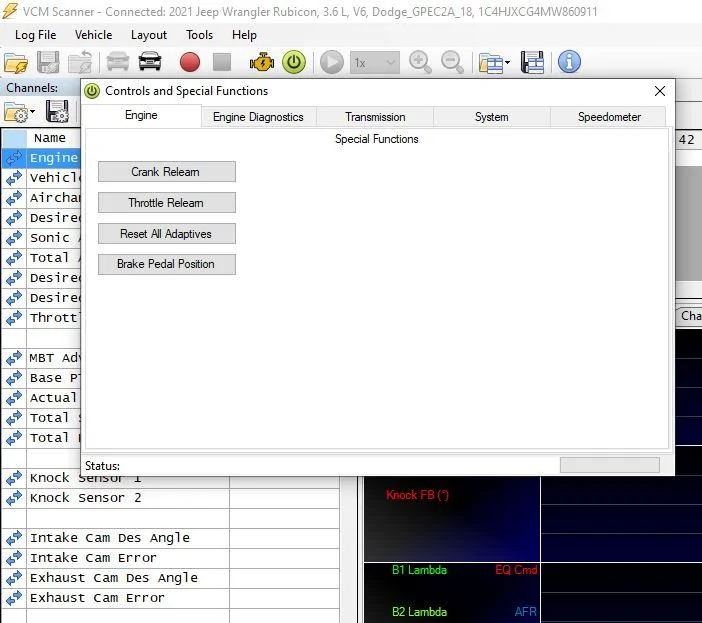Click the save channels config icon
702x623 pixels.
[57, 111]
